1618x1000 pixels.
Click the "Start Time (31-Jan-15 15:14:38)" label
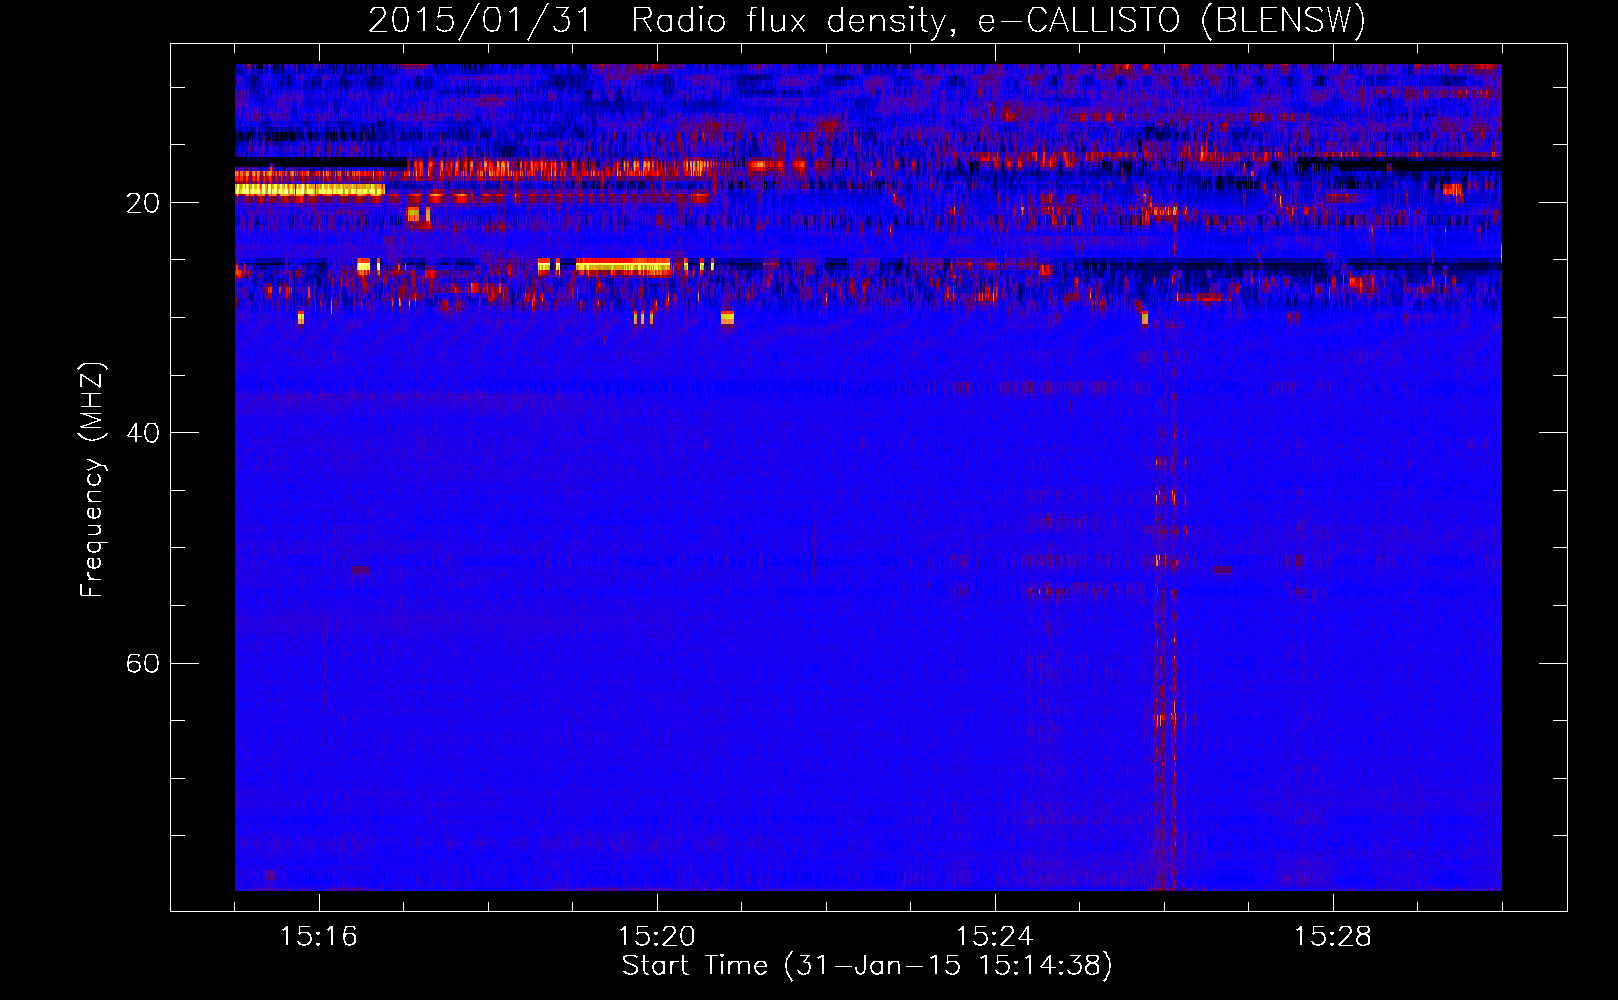867,966
